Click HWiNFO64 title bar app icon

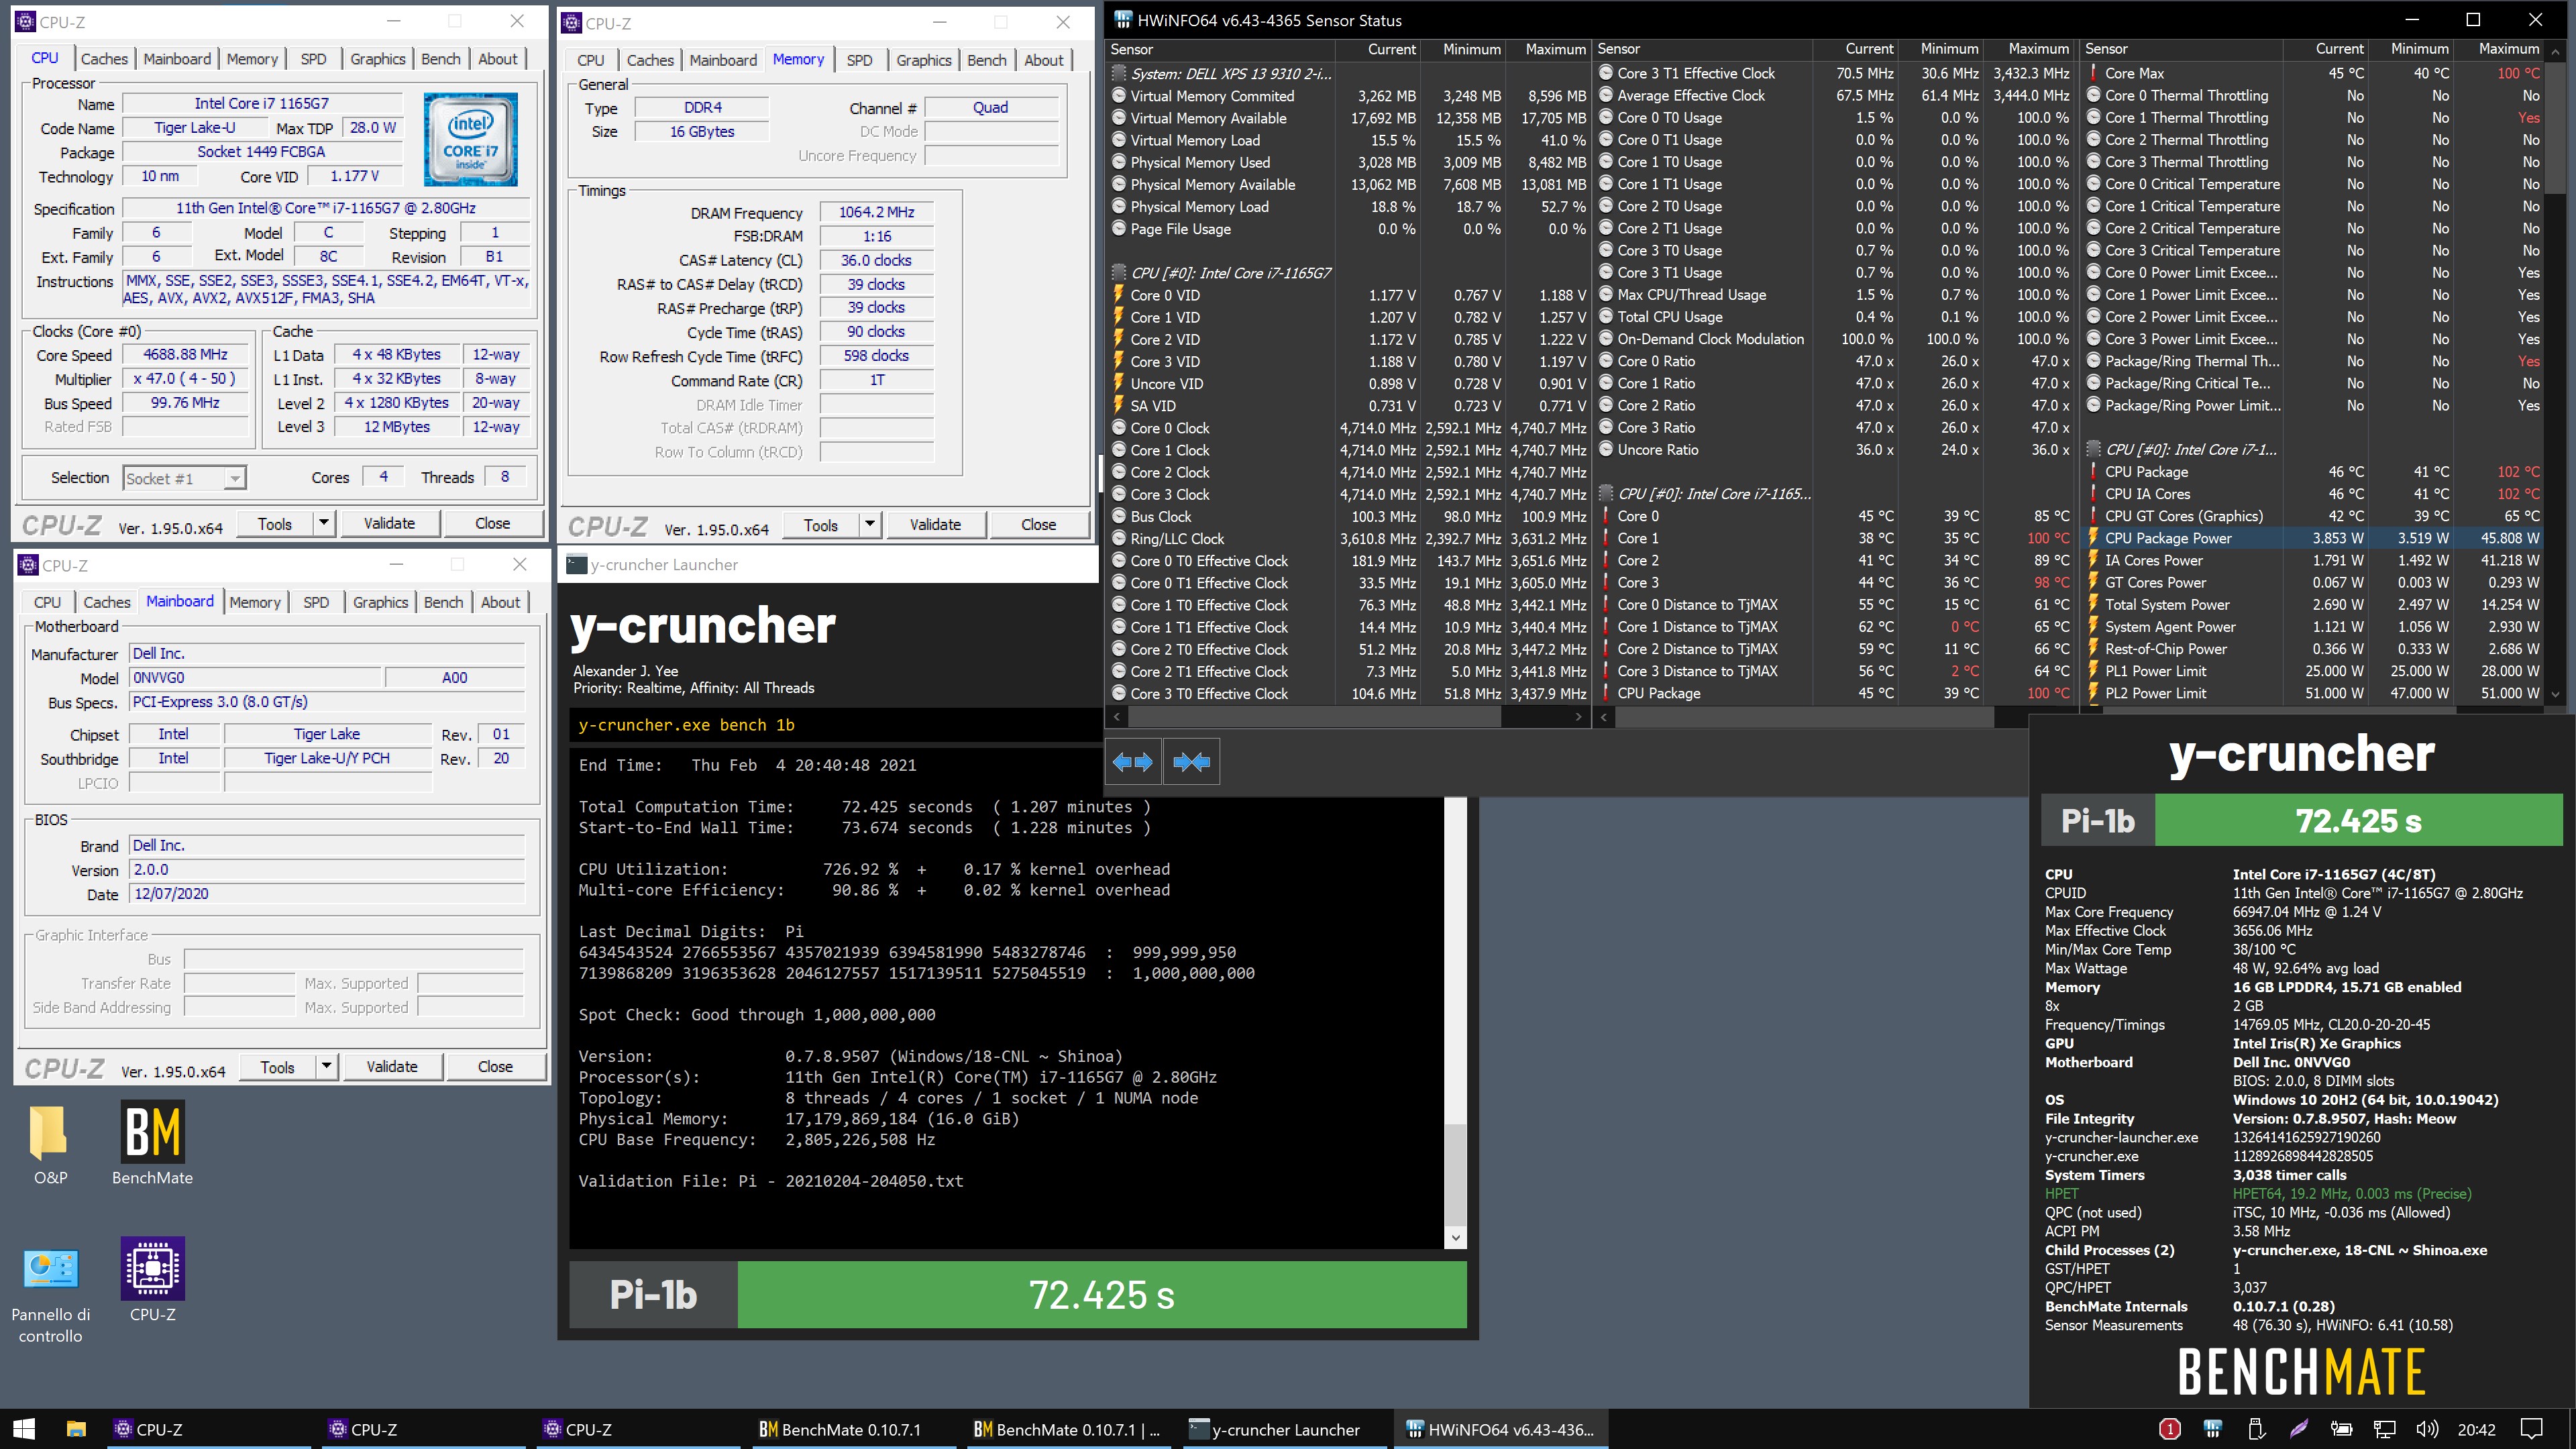click(x=1123, y=20)
